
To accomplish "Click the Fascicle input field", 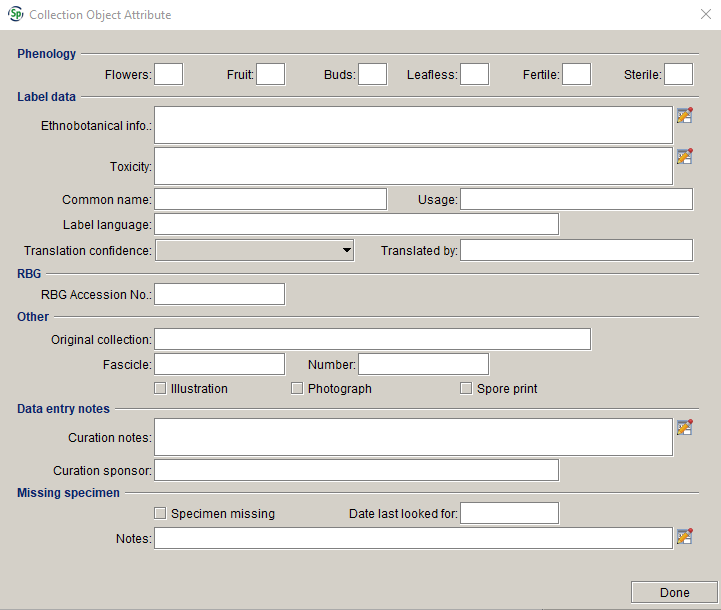I will pyautogui.click(x=219, y=364).
